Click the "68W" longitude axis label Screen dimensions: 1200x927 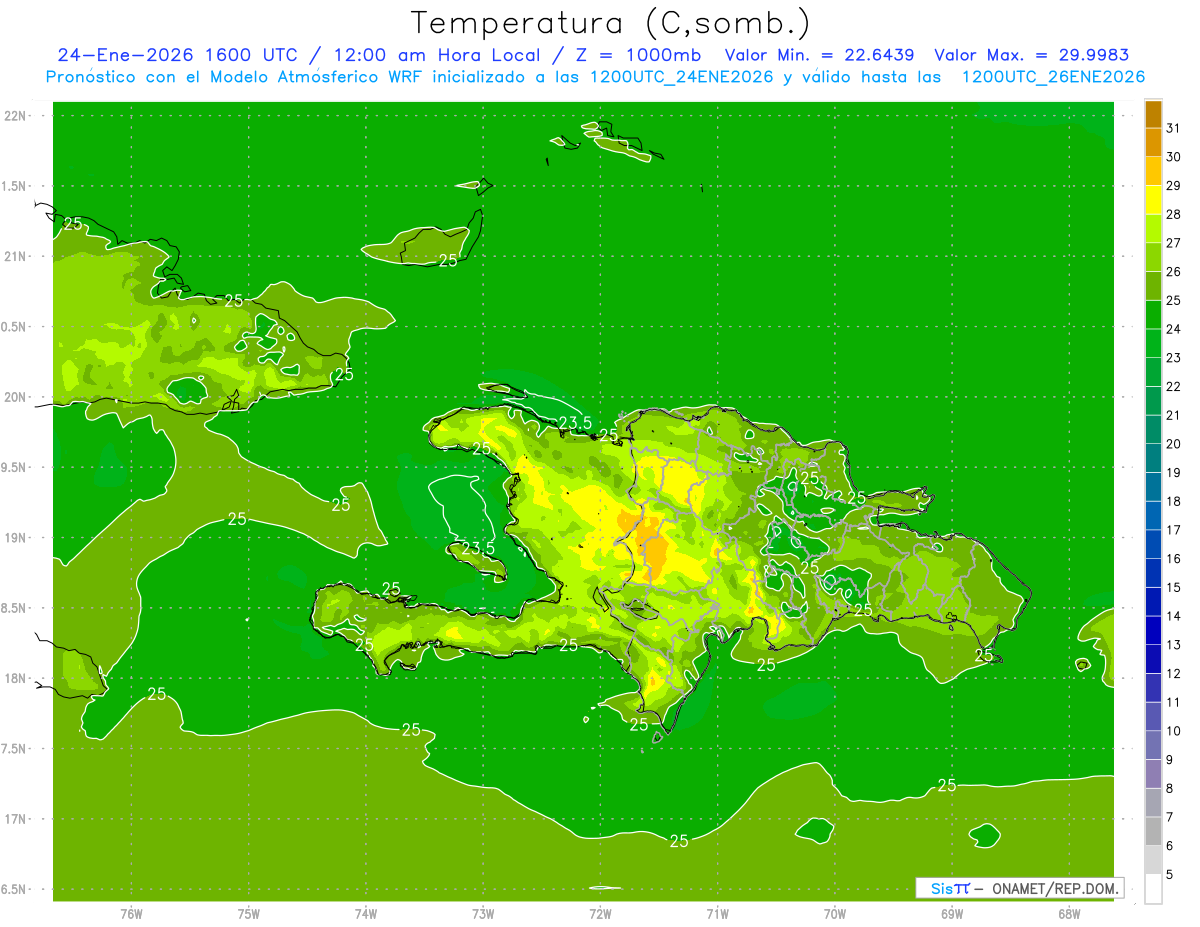[1069, 913]
